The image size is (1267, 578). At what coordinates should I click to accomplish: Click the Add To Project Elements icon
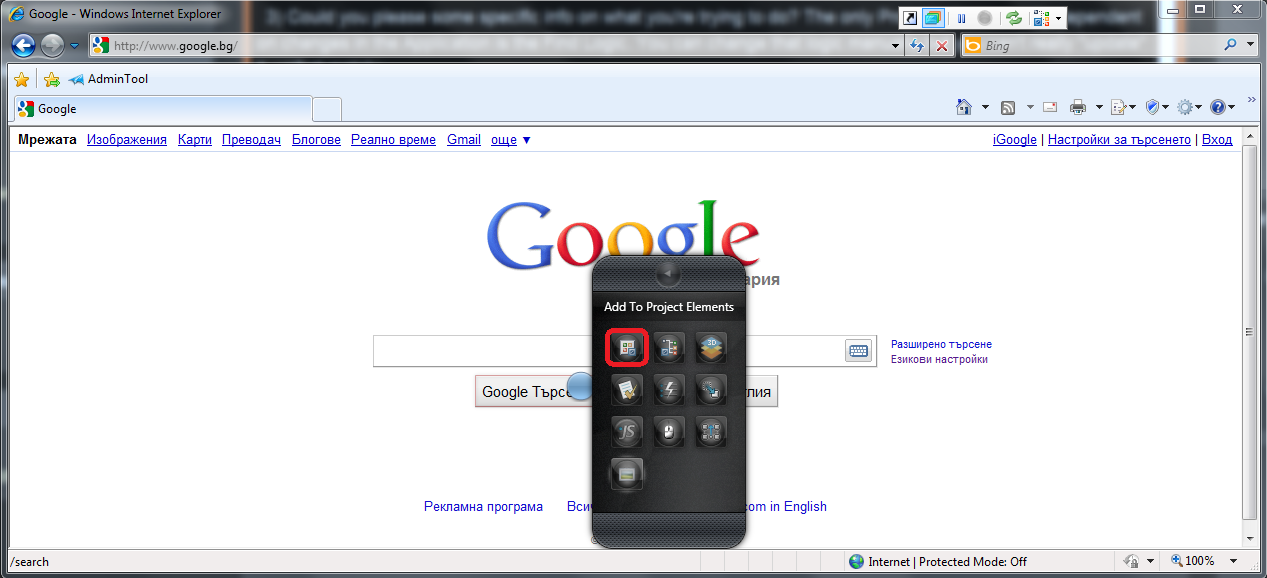pos(627,348)
